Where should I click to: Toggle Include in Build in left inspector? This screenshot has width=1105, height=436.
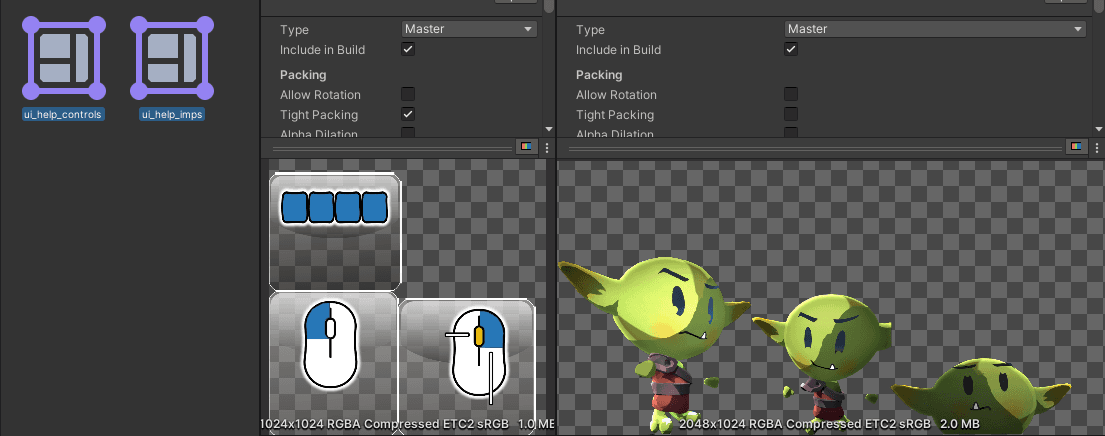pyautogui.click(x=407, y=49)
